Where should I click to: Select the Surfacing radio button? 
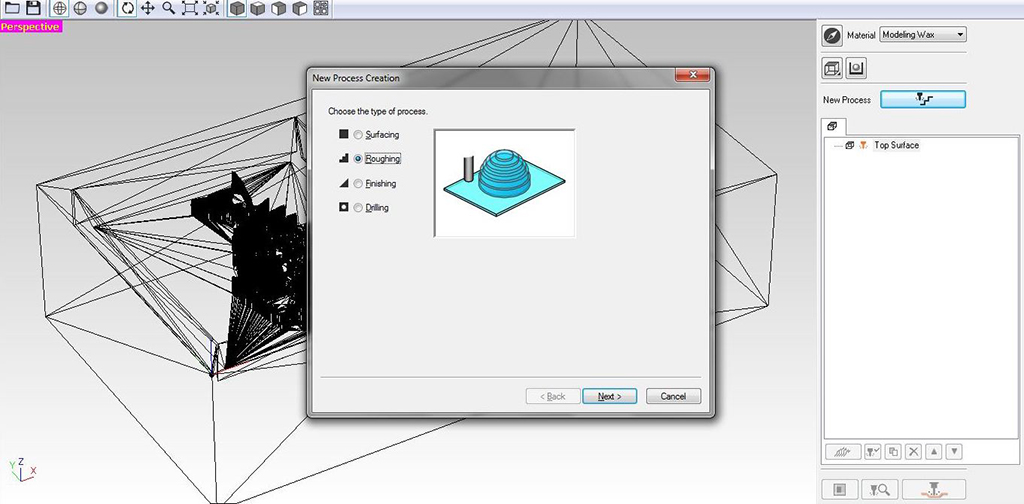pyautogui.click(x=357, y=135)
